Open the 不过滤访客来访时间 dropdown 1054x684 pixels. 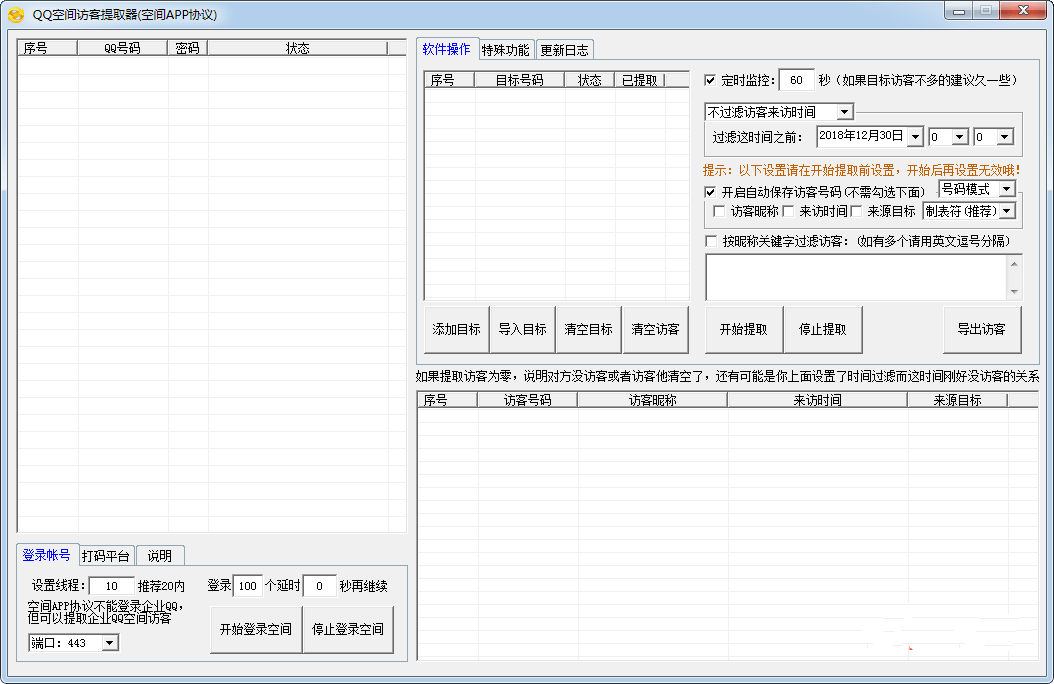[x=845, y=112]
